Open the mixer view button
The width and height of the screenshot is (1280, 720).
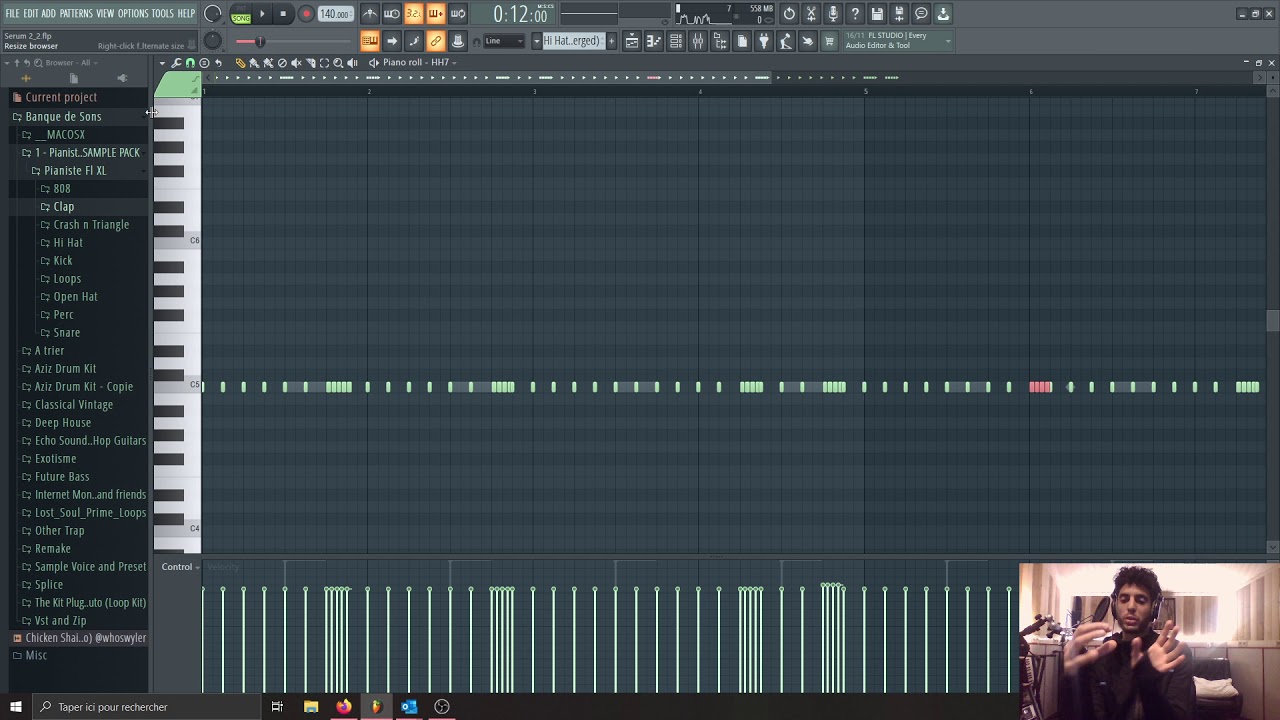697,41
